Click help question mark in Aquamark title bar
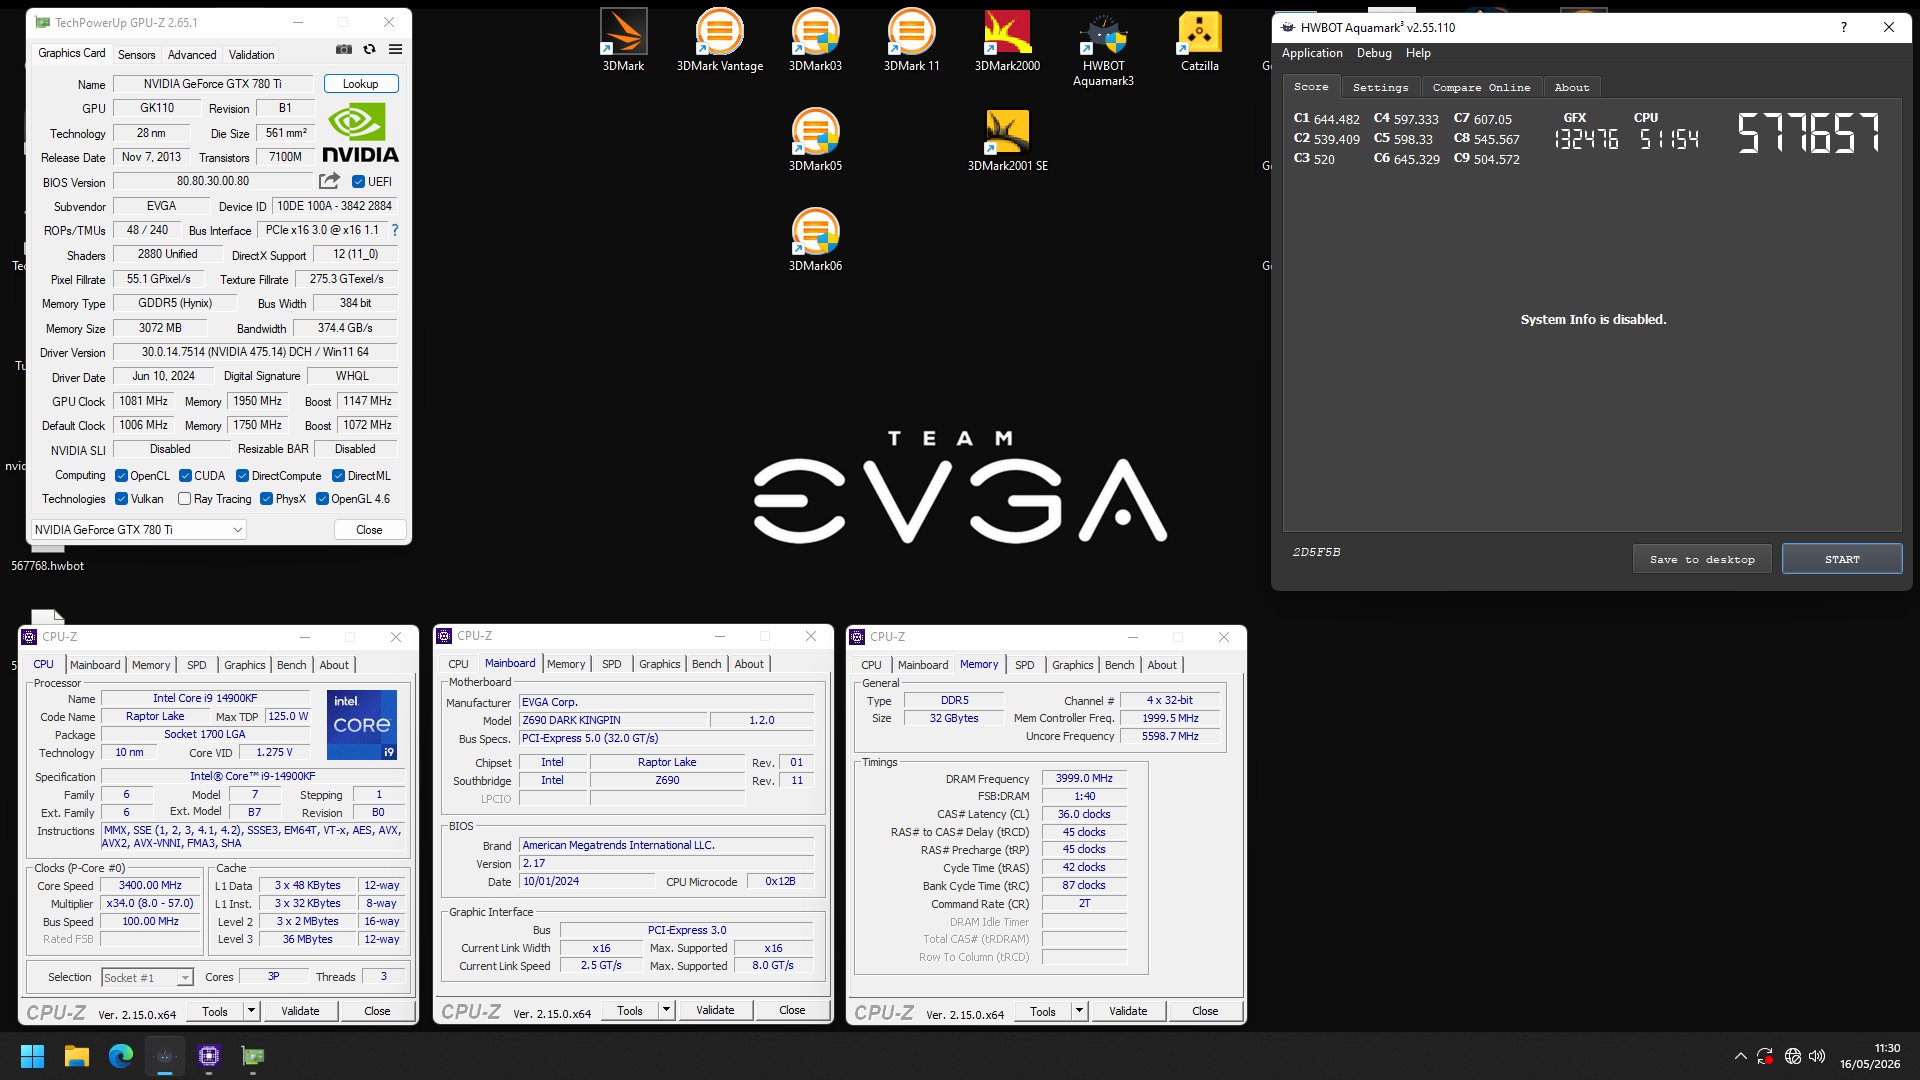Image resolution: width=1920 pixels, height=1080 pixels. pyautogui.click(x=1843, y=27)
